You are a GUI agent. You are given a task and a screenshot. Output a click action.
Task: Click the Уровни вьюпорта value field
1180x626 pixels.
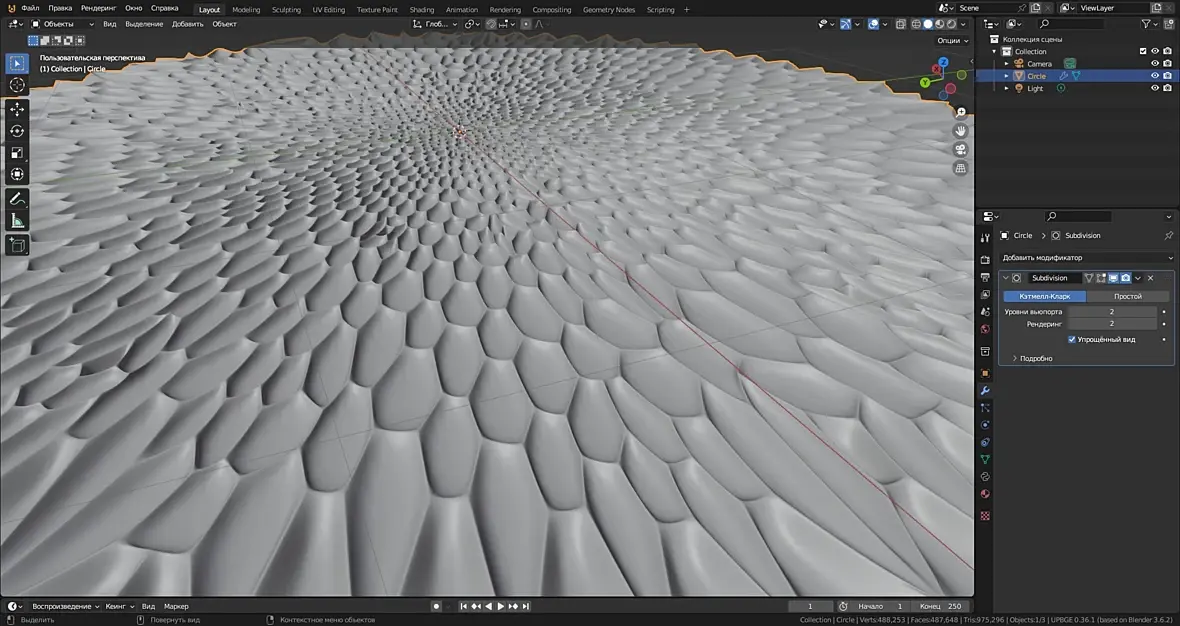[x=1112, y=311]
